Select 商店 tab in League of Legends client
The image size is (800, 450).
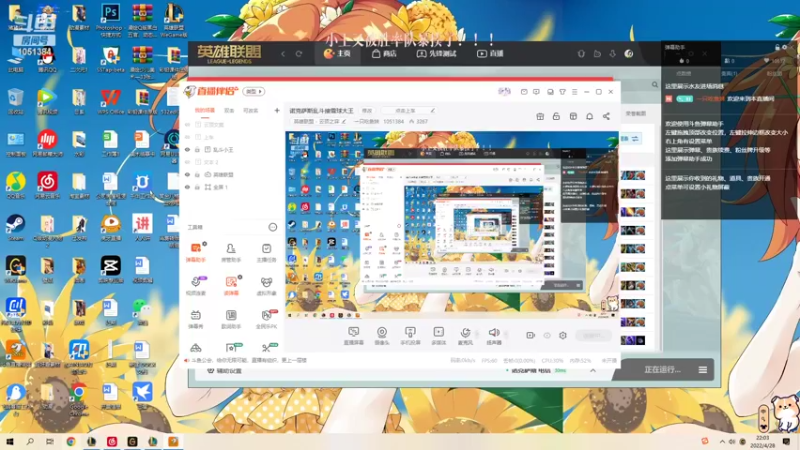pyautogui.click(x=384, y=54)
